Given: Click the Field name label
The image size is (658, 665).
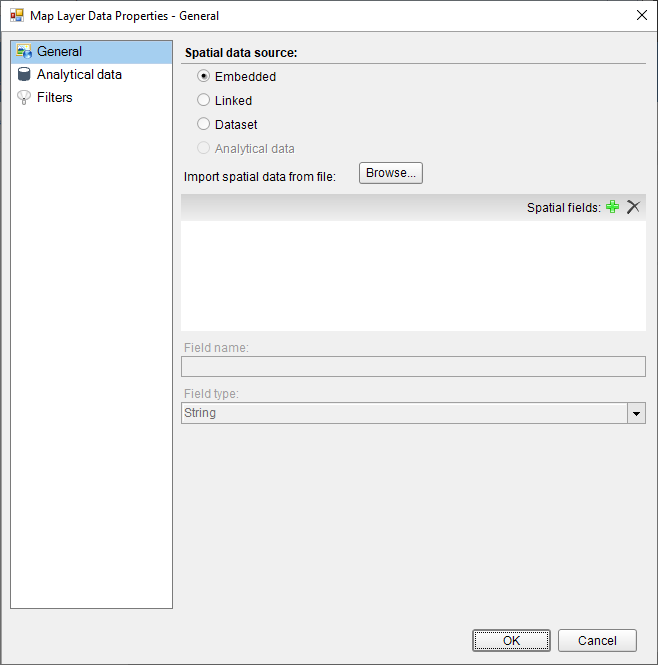Looking at the screenshot, I should coord(216,348).
